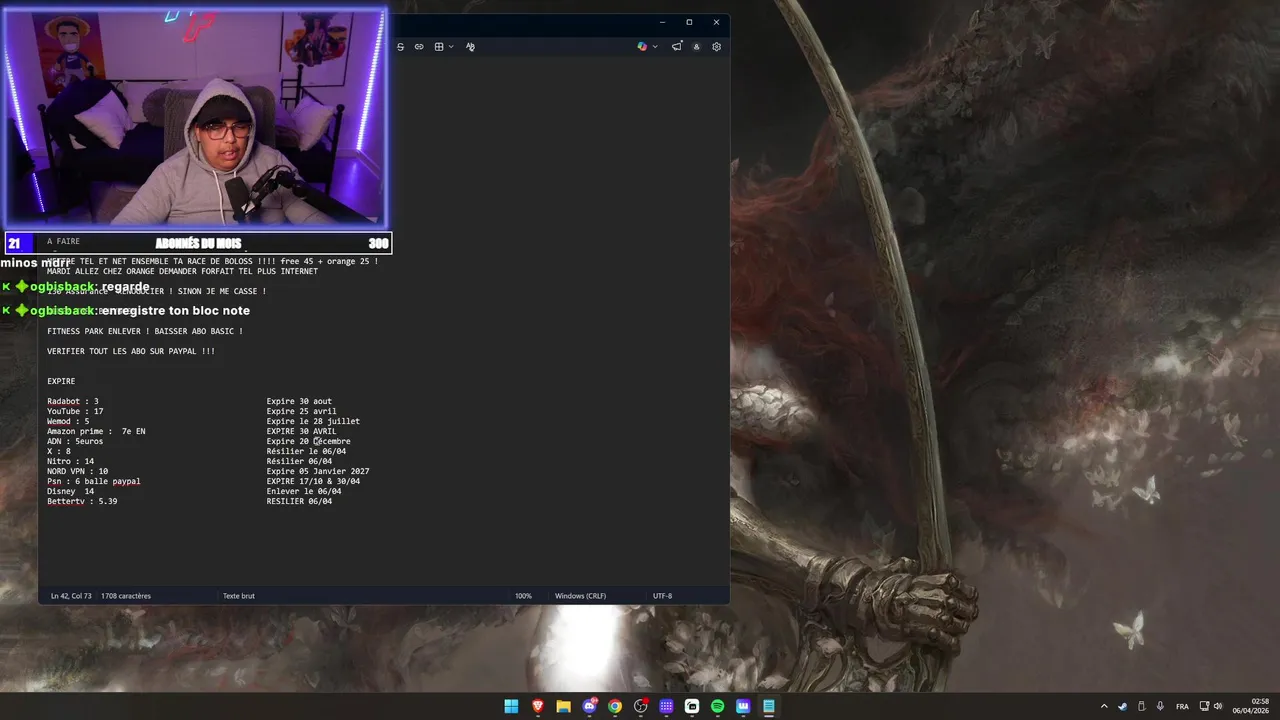Open Notepad settings gear
1280x720 pixels.
click(716, 47)
